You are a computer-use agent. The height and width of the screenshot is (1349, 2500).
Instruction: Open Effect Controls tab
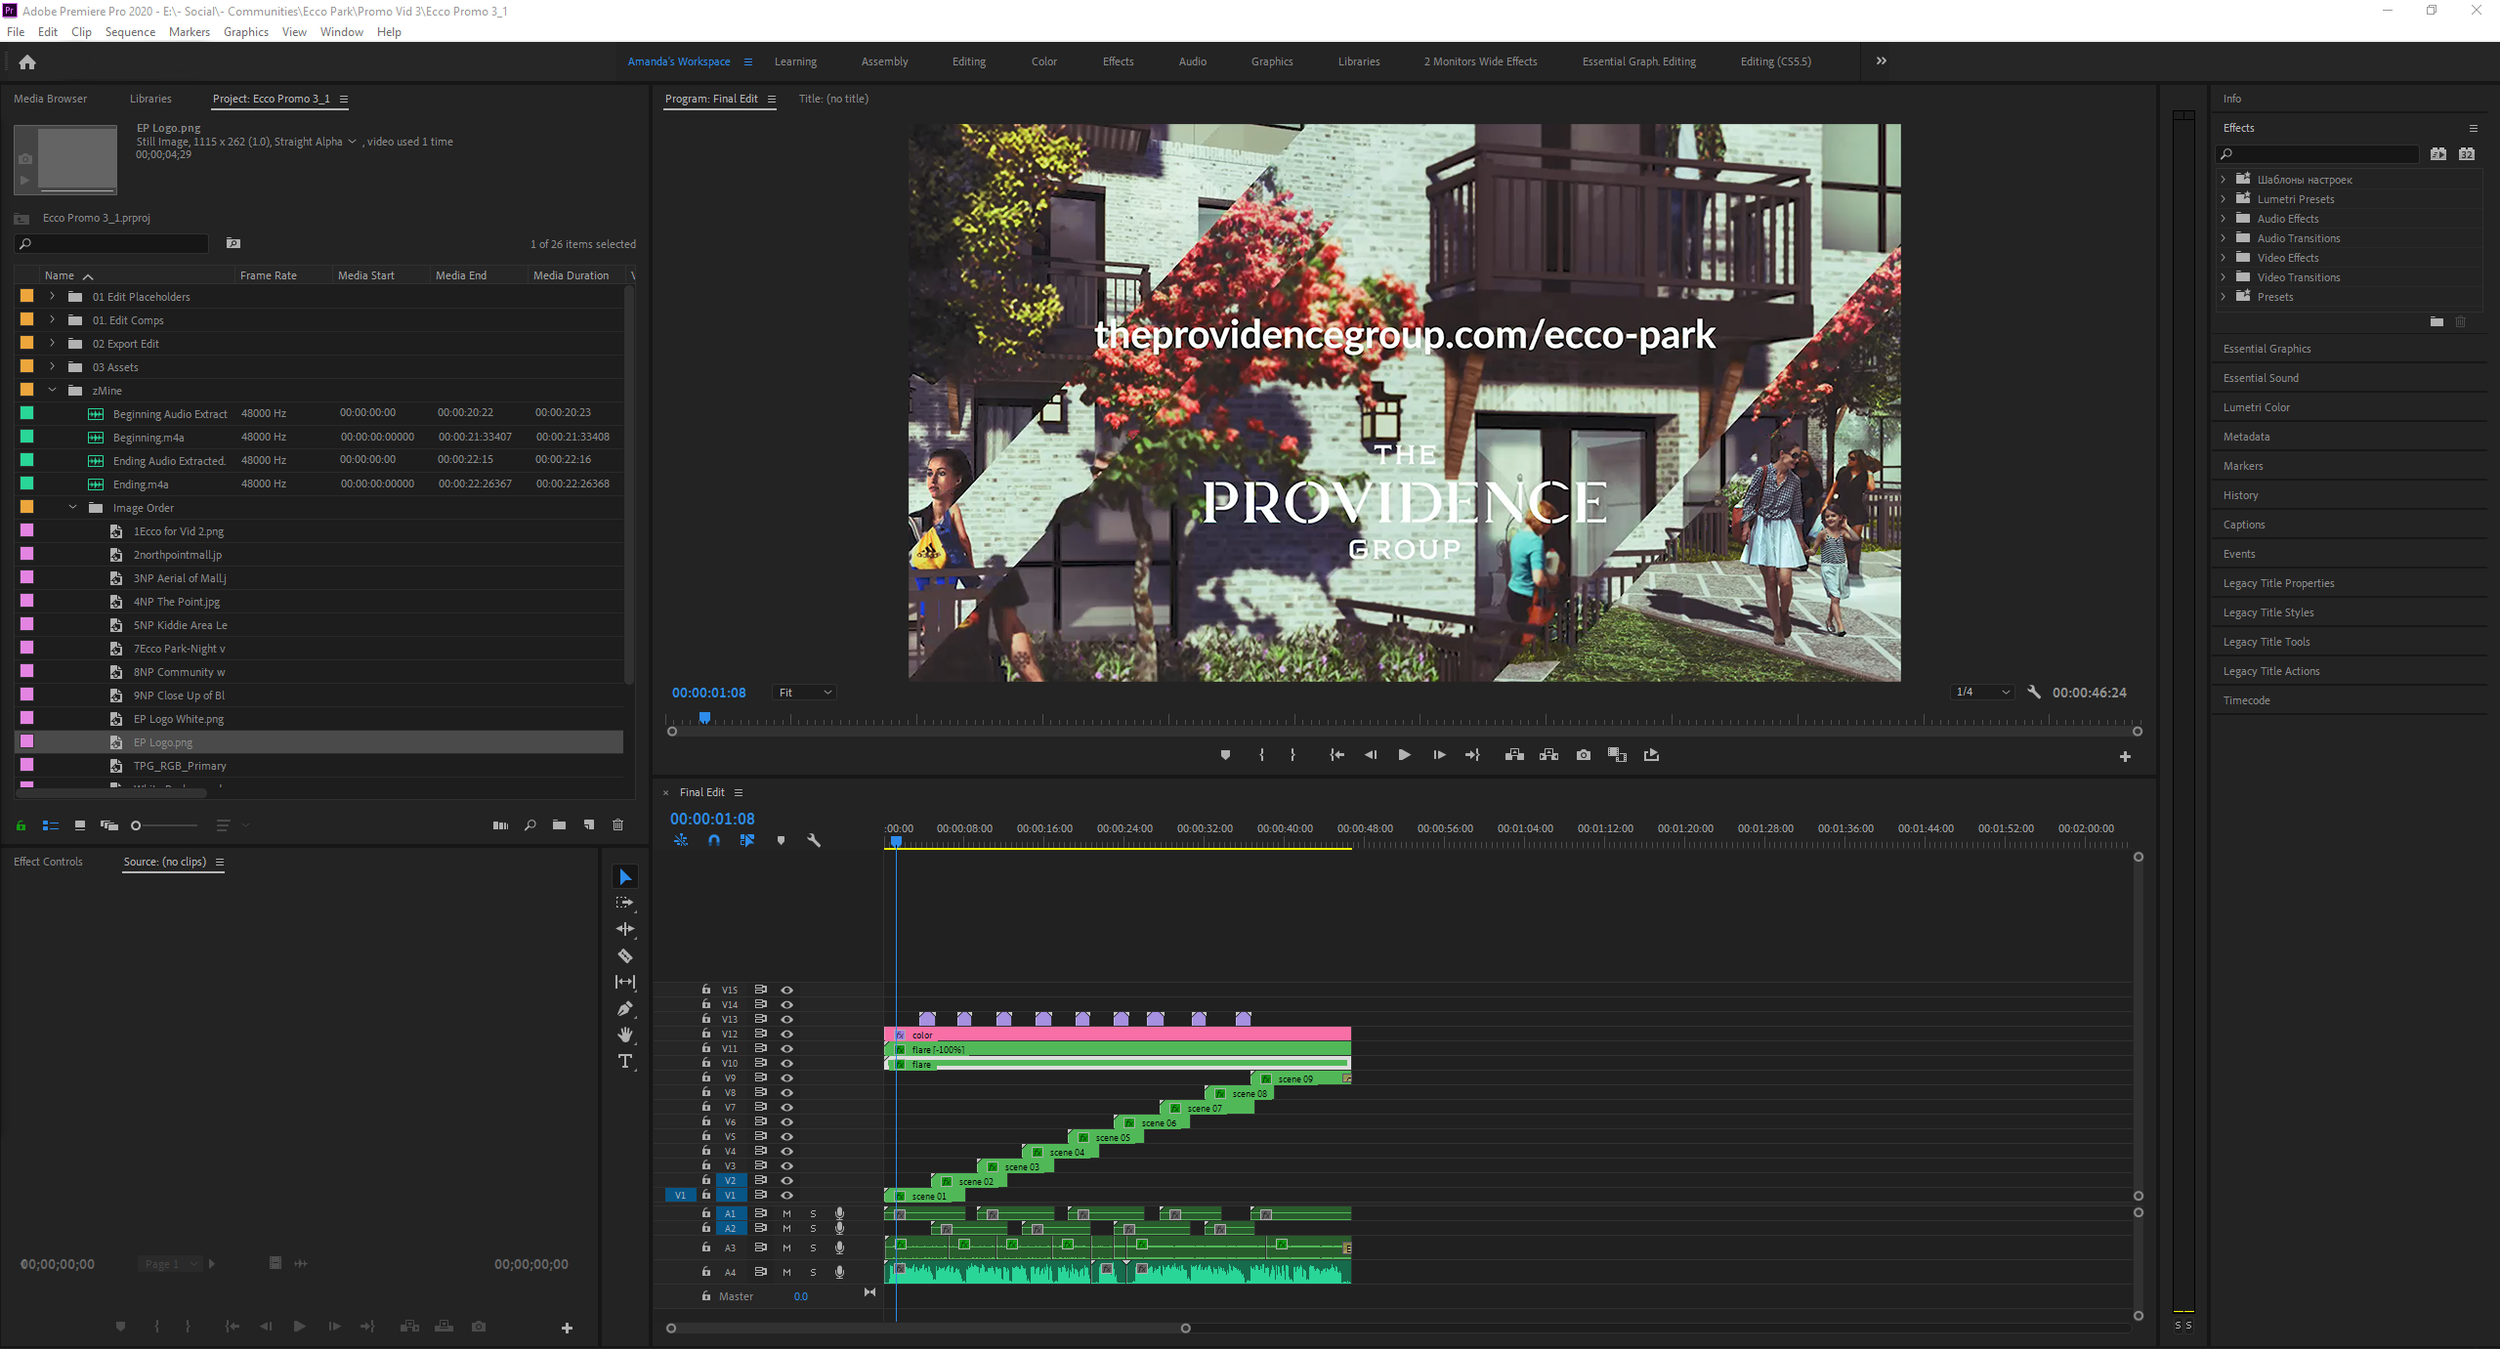coord(48,861)
